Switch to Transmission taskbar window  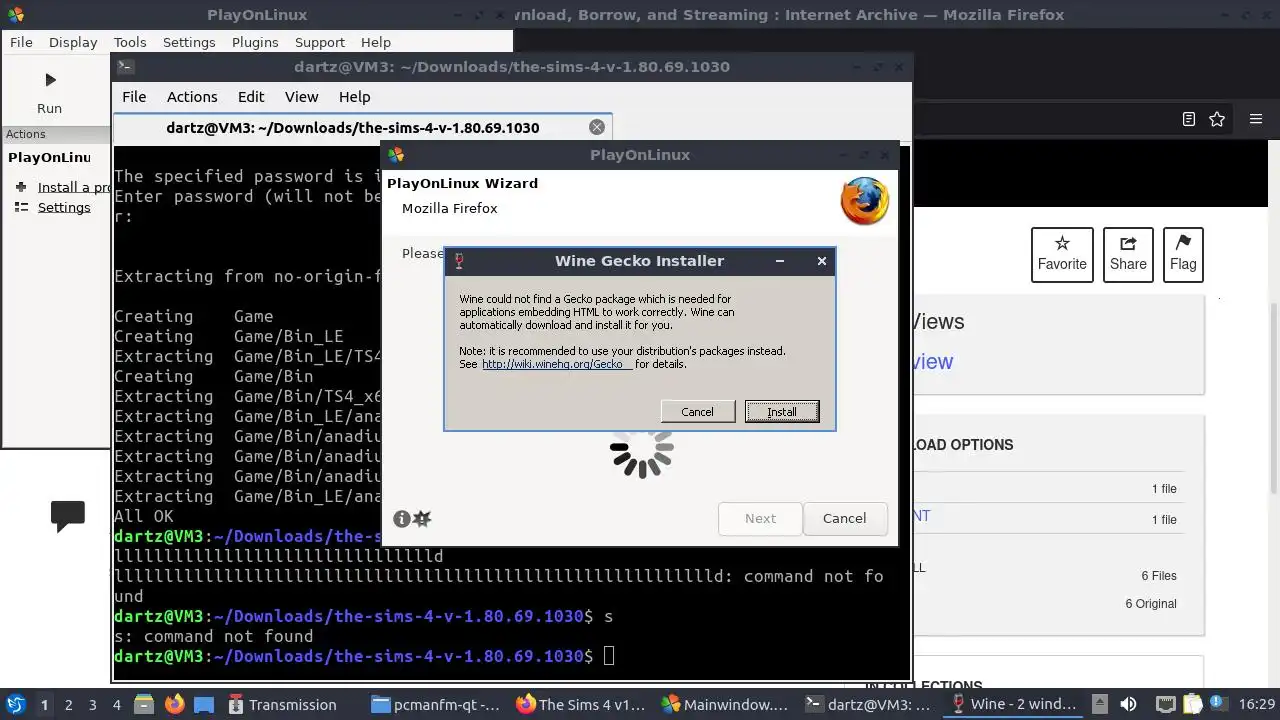284,704
